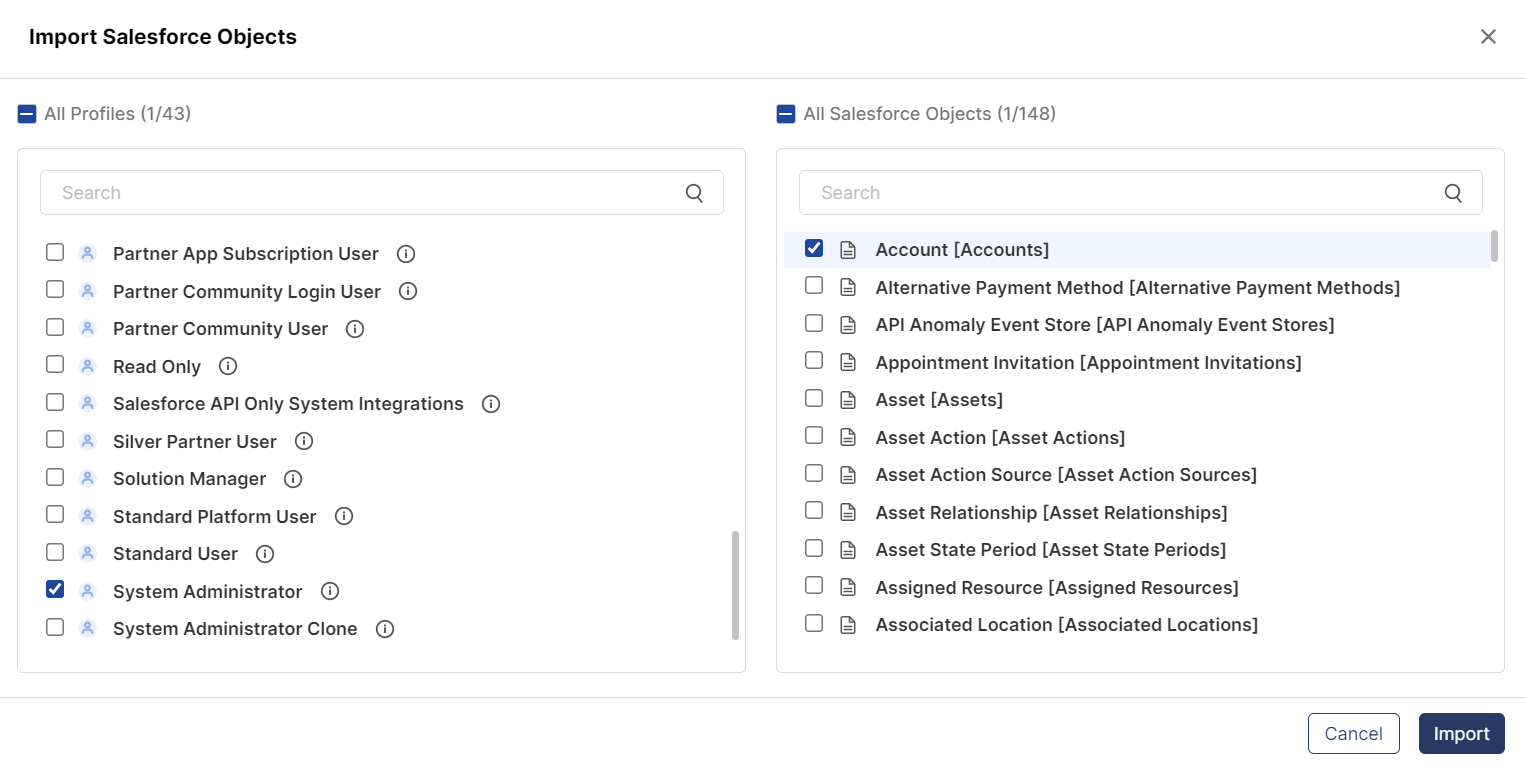Image resolution: width=1525 pixels, height=772 pixels.
Task: Click info icon next to System Administrator
Action: (x=330, y=591)
